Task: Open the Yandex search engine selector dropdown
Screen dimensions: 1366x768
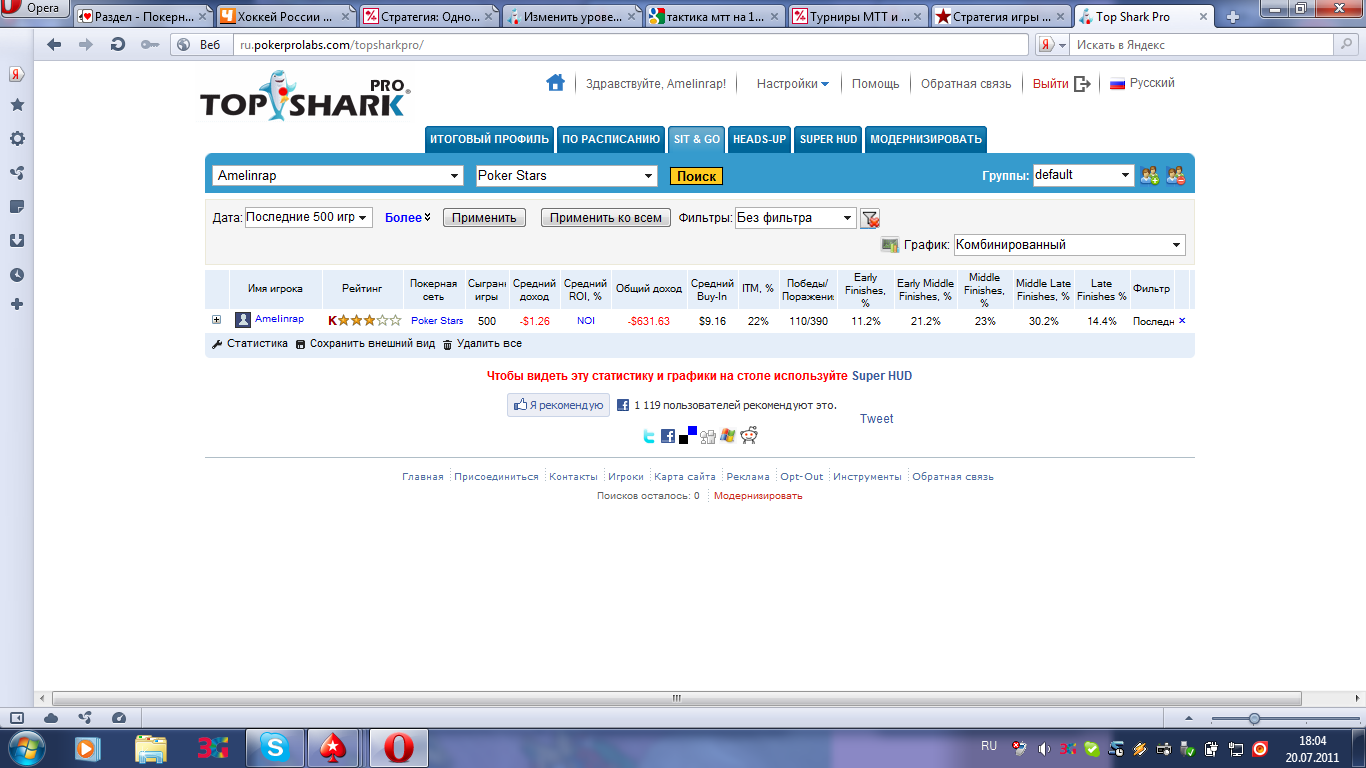Action: pos(1051,45)
